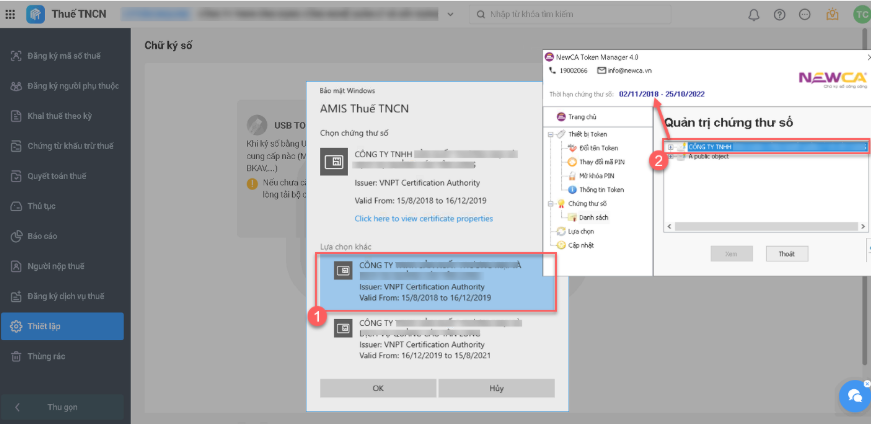Select Danh sách under Chứng thư số
Image resolution: width=871 pixels, height=424 pixels.
(594, 217)
